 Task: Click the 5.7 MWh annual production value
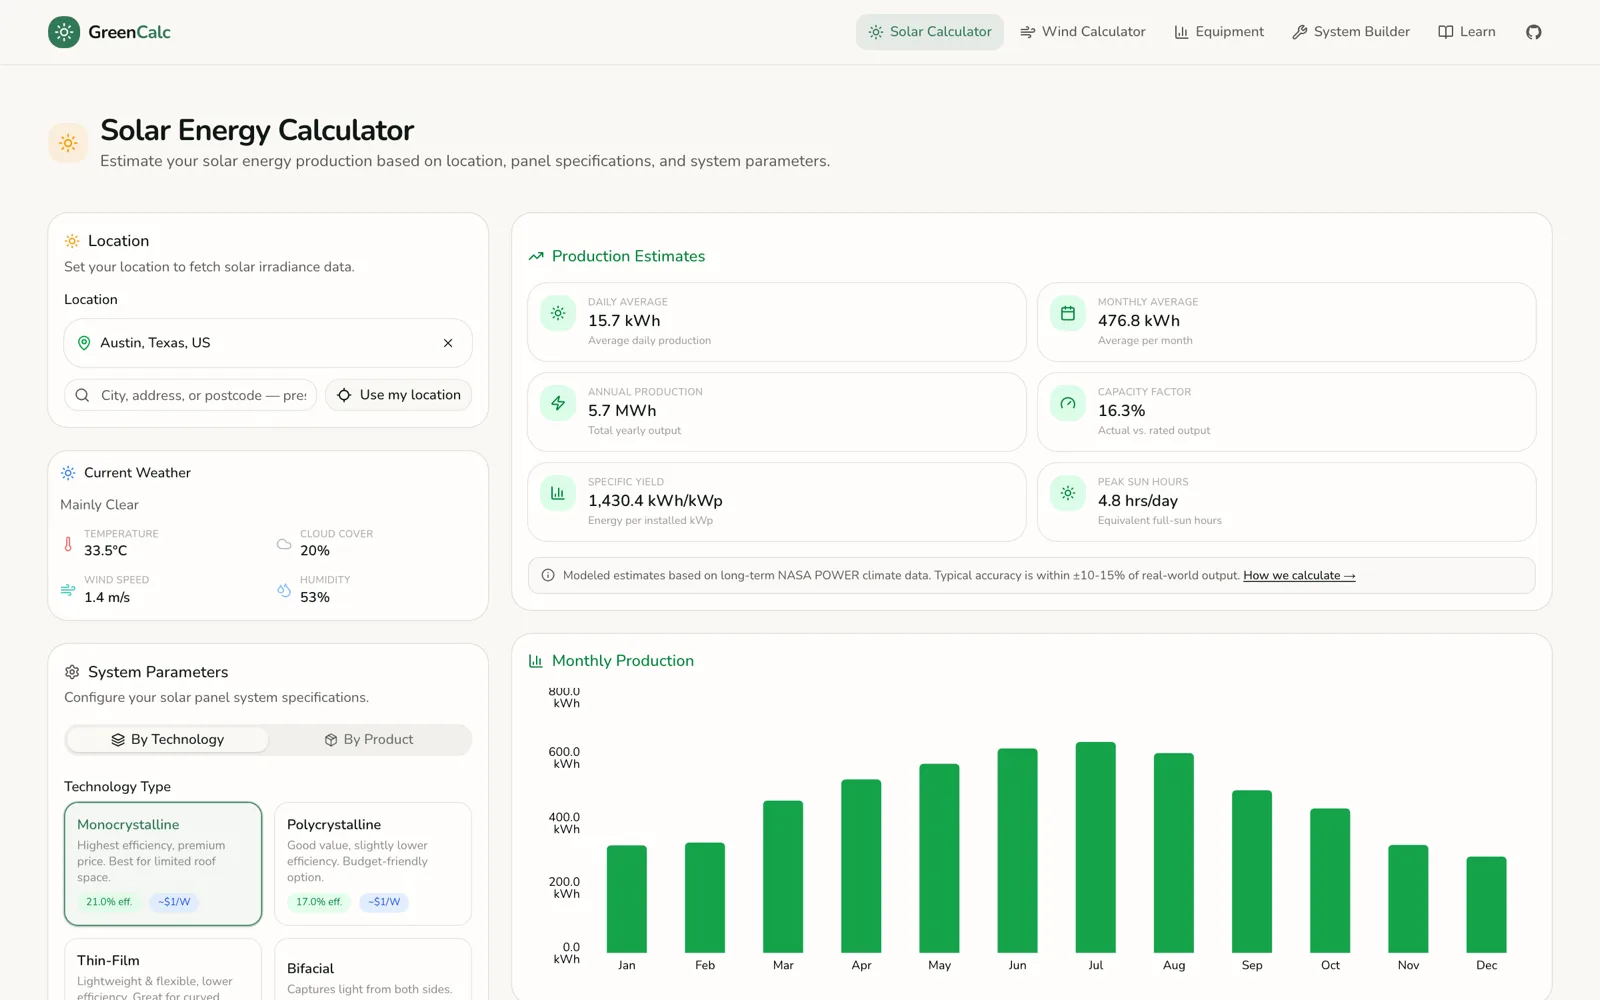coord(622,411)
